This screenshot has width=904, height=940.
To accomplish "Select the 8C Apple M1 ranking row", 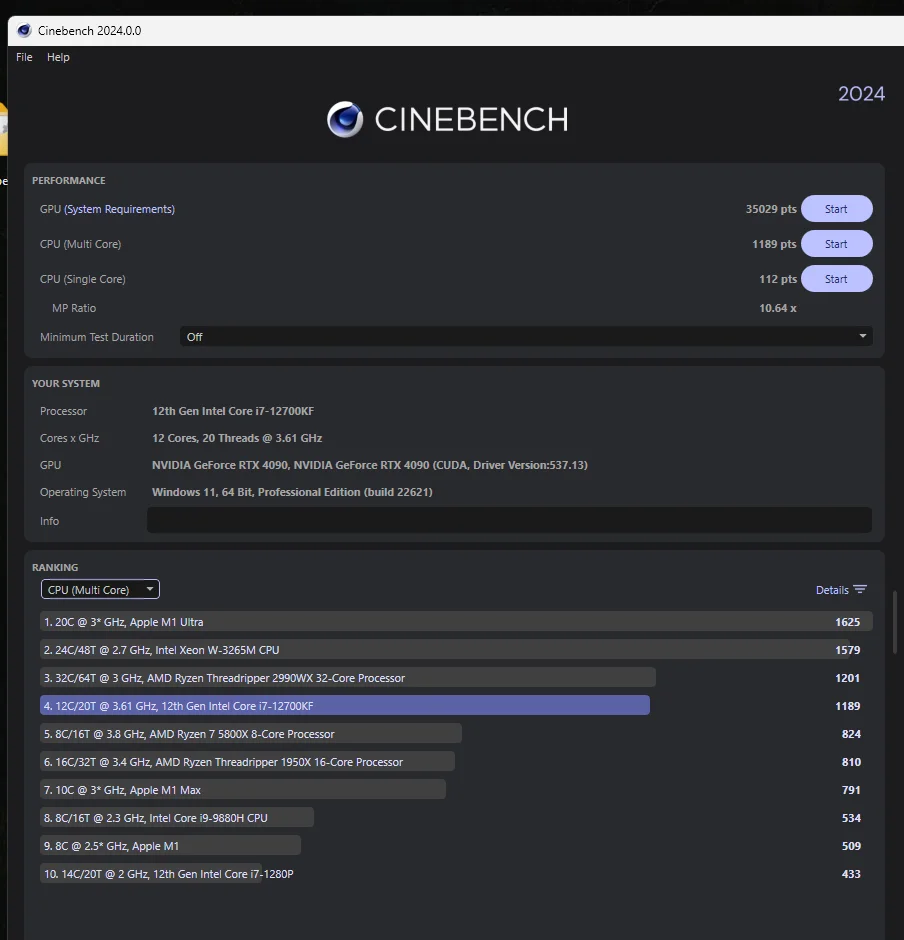I will 456,846.
